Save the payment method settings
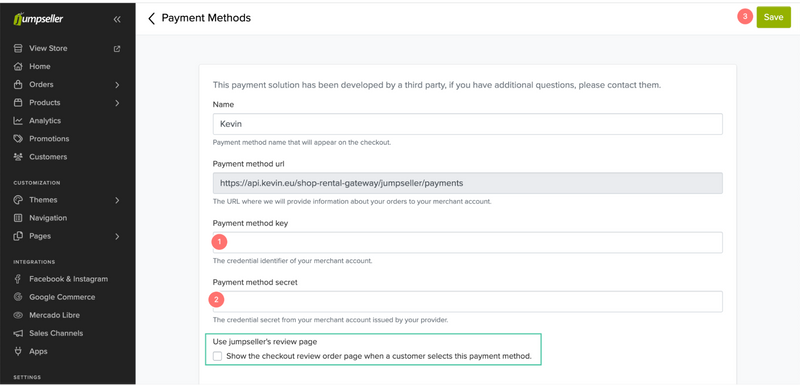This screenshot has height=385, width=800. (773, 17)
